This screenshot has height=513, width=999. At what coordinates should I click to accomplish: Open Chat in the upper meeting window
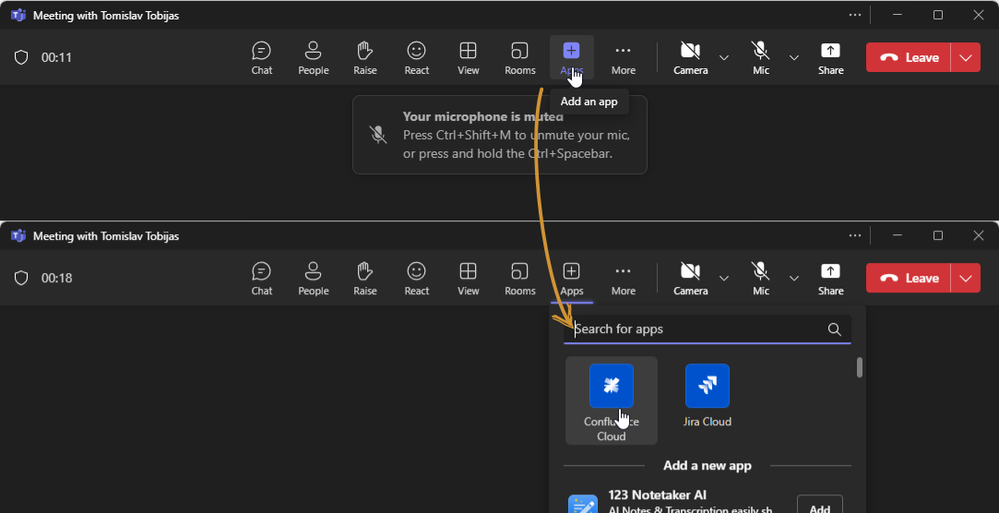[x=261, y=58]
